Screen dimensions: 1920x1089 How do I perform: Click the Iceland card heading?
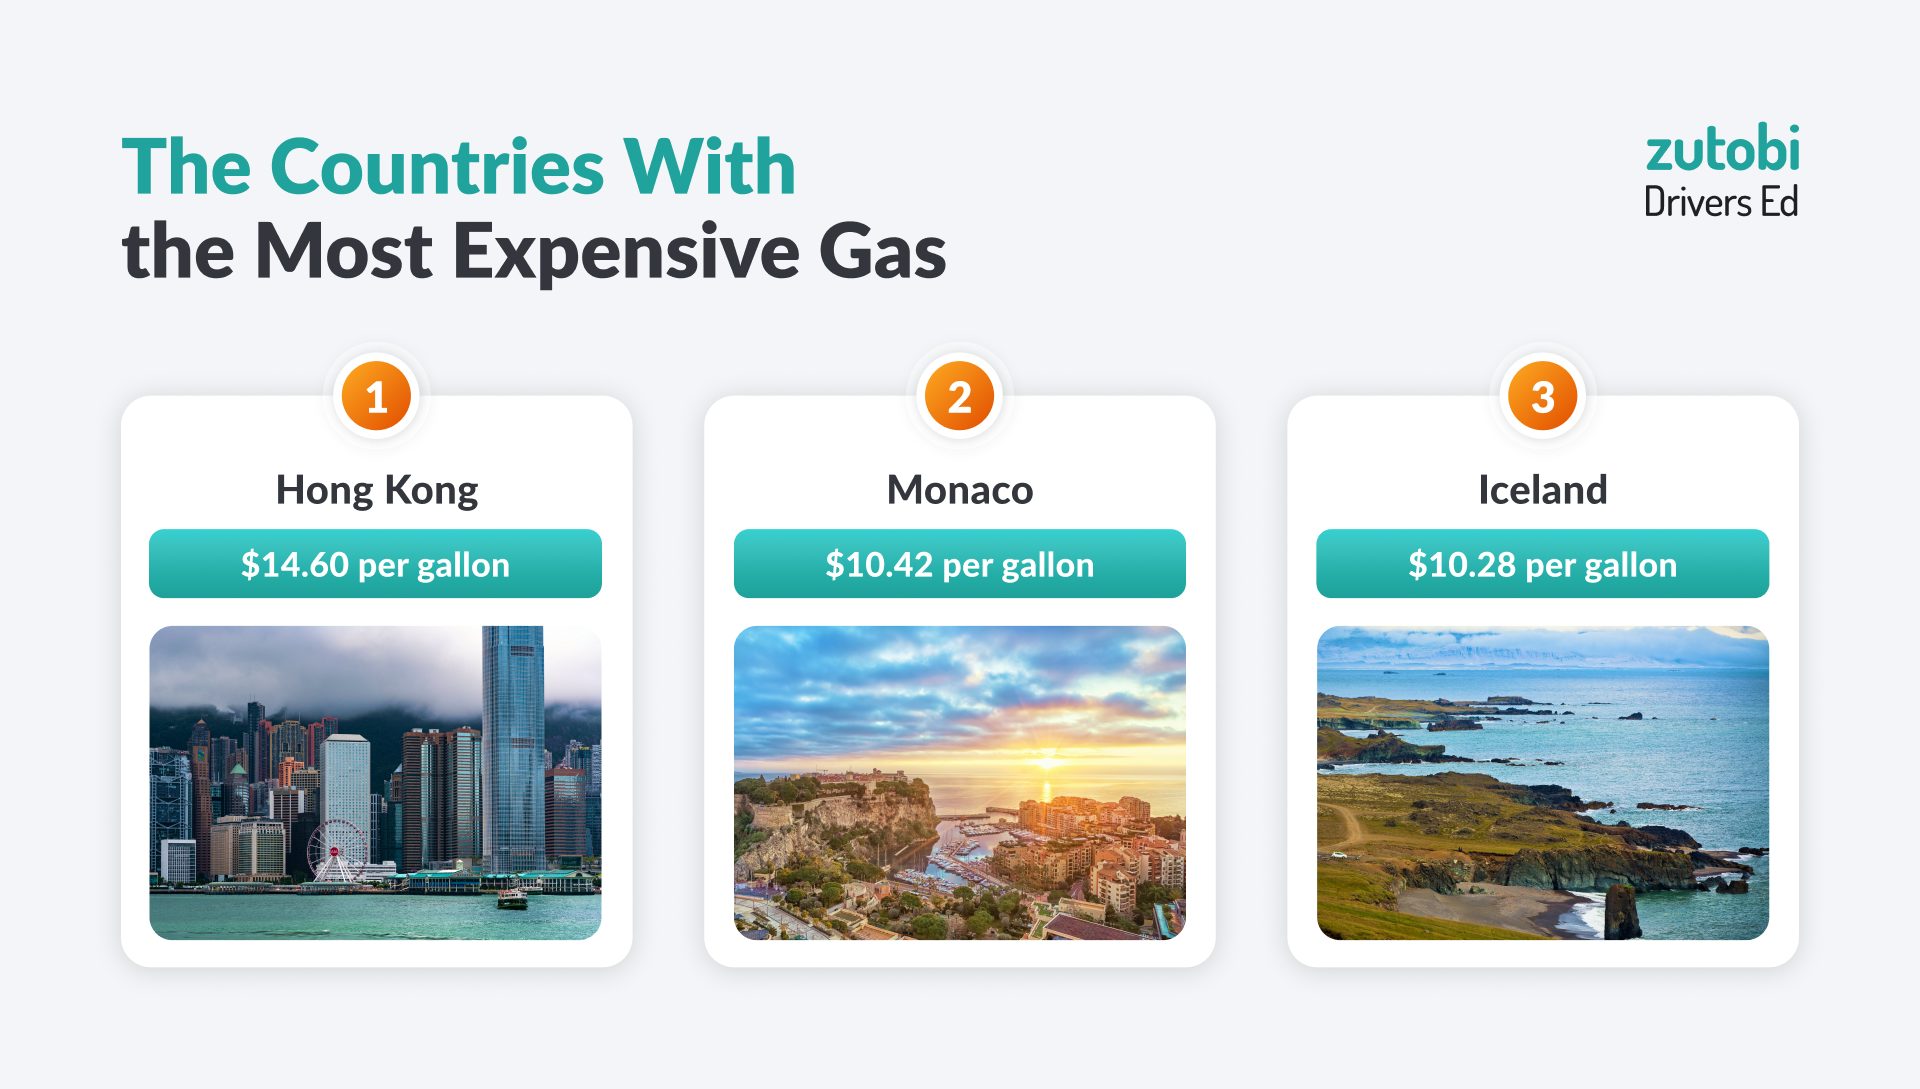[1542, 490]
